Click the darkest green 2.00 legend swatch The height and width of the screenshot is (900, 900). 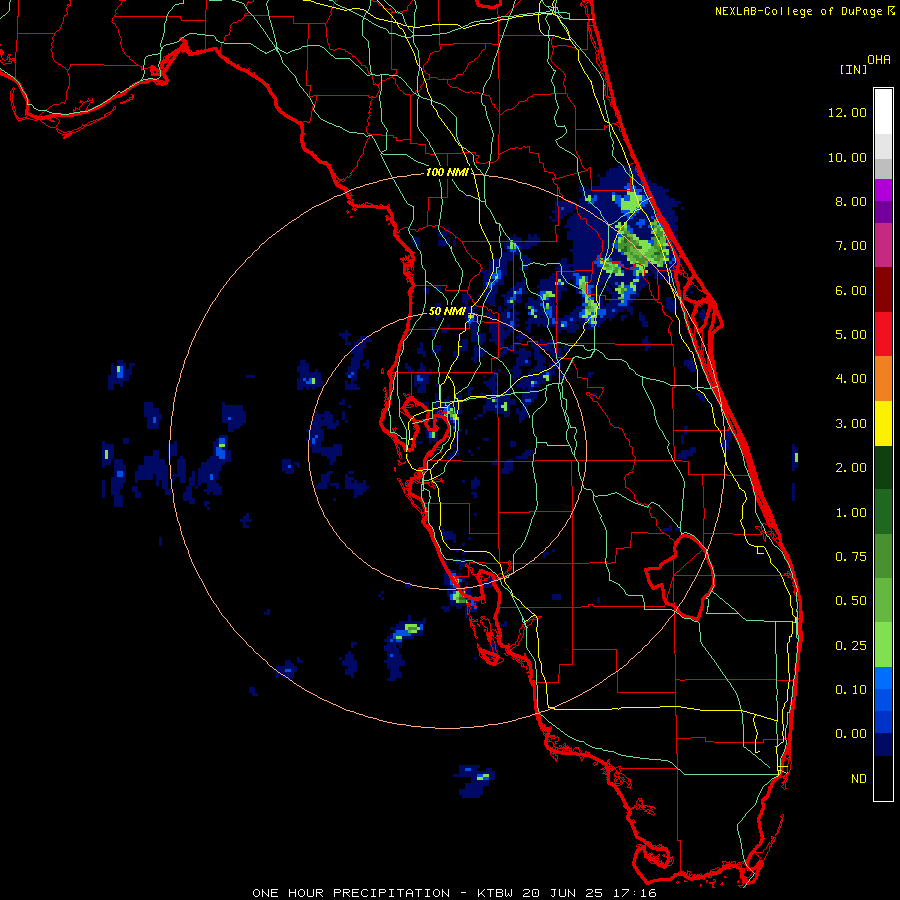[883, 467]
